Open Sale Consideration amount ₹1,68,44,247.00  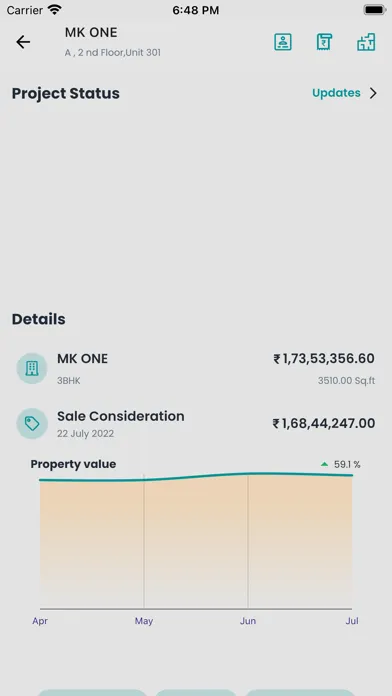324,423
